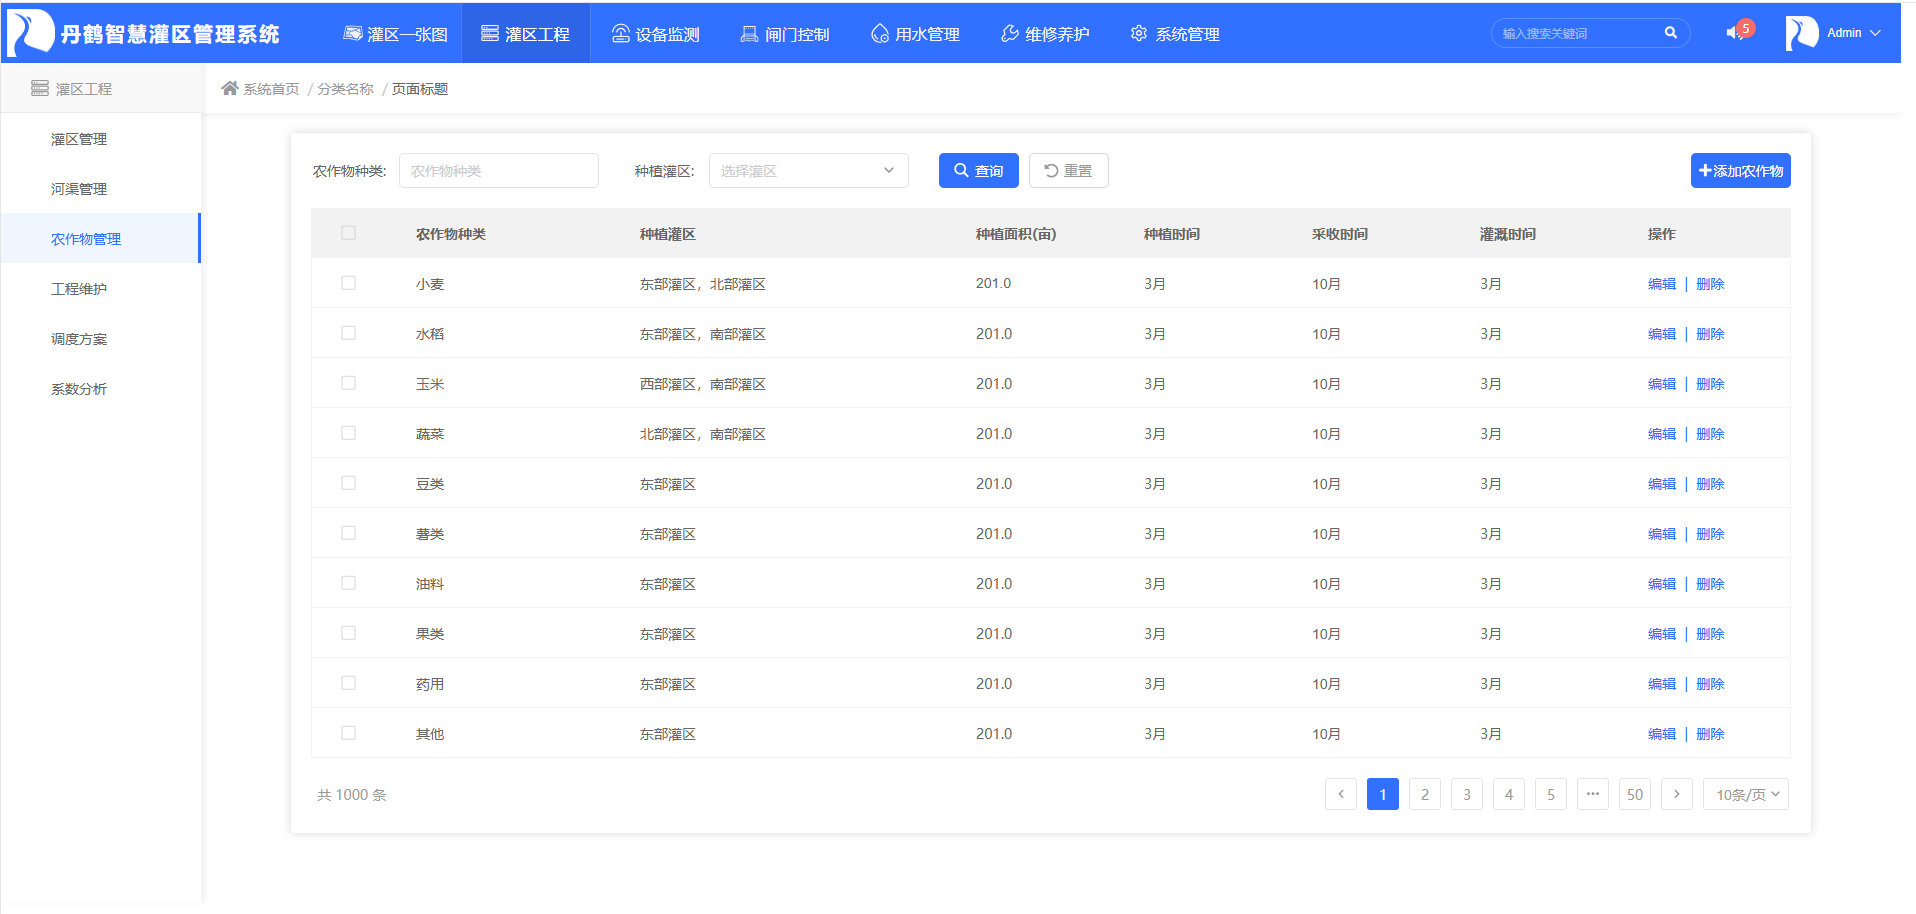Check the 水稻 row checkbox
Image resolution: width=1916 pixels, height=914 pixels.
348,333
